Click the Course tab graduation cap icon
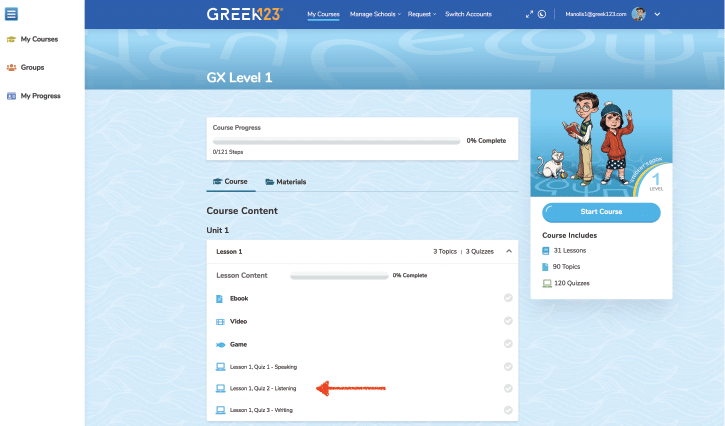The width and height of the screenshot is (725, 426). (x=217, y=182)
